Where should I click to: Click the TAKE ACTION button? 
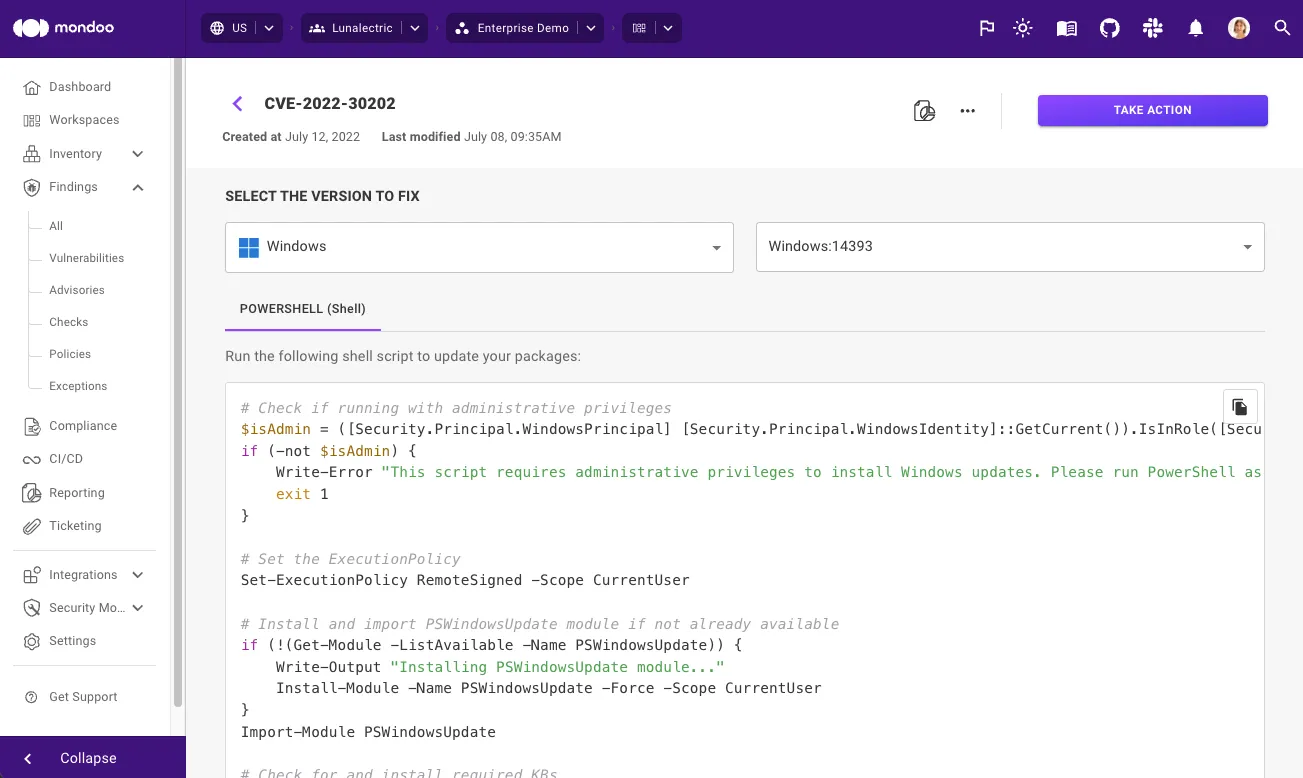[x=1153, y=110]
